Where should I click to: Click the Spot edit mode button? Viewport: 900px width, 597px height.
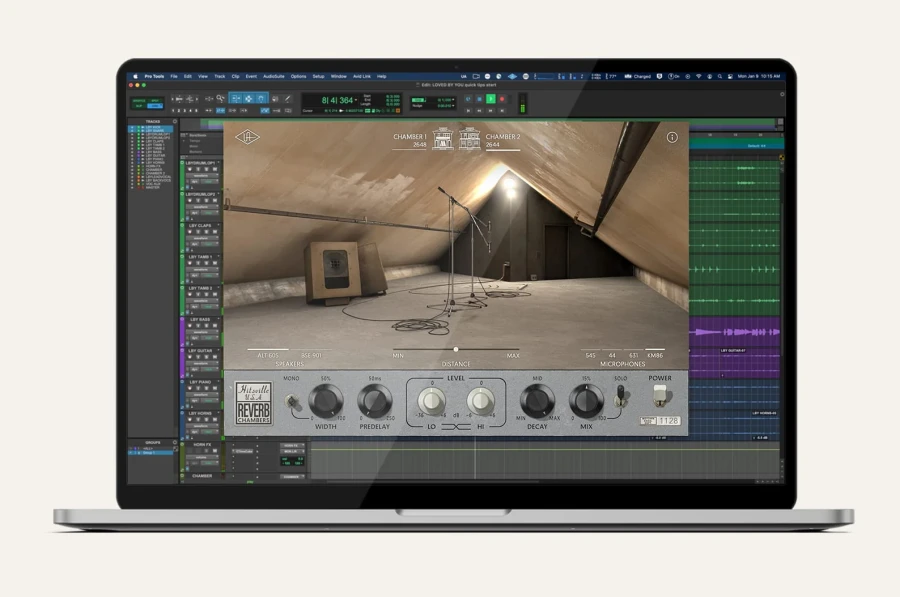click(x=155, y=101)
